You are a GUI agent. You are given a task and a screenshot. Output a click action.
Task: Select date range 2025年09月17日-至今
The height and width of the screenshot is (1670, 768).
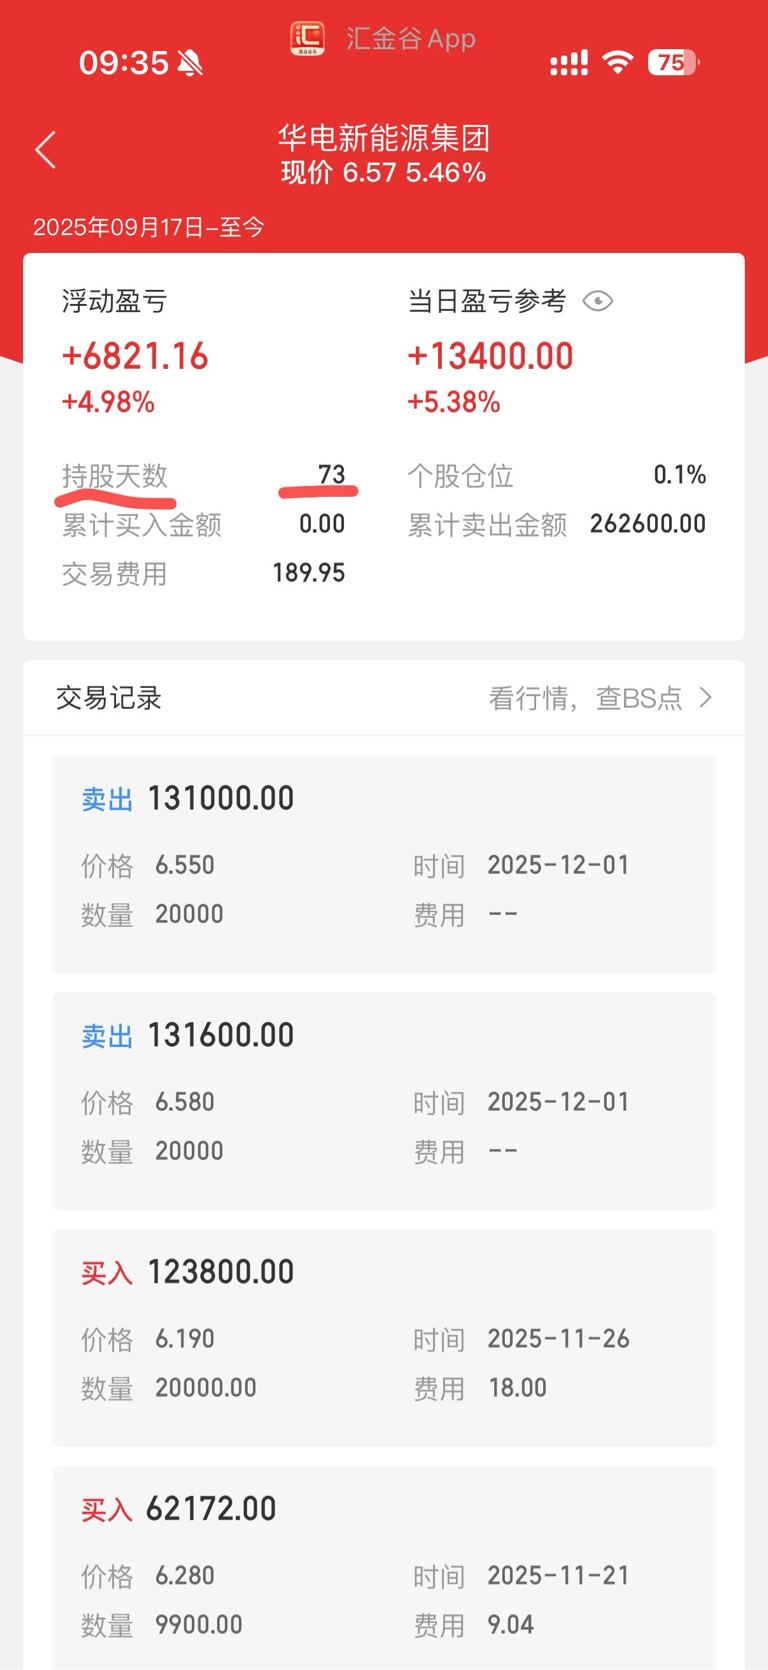click(149, 227)
